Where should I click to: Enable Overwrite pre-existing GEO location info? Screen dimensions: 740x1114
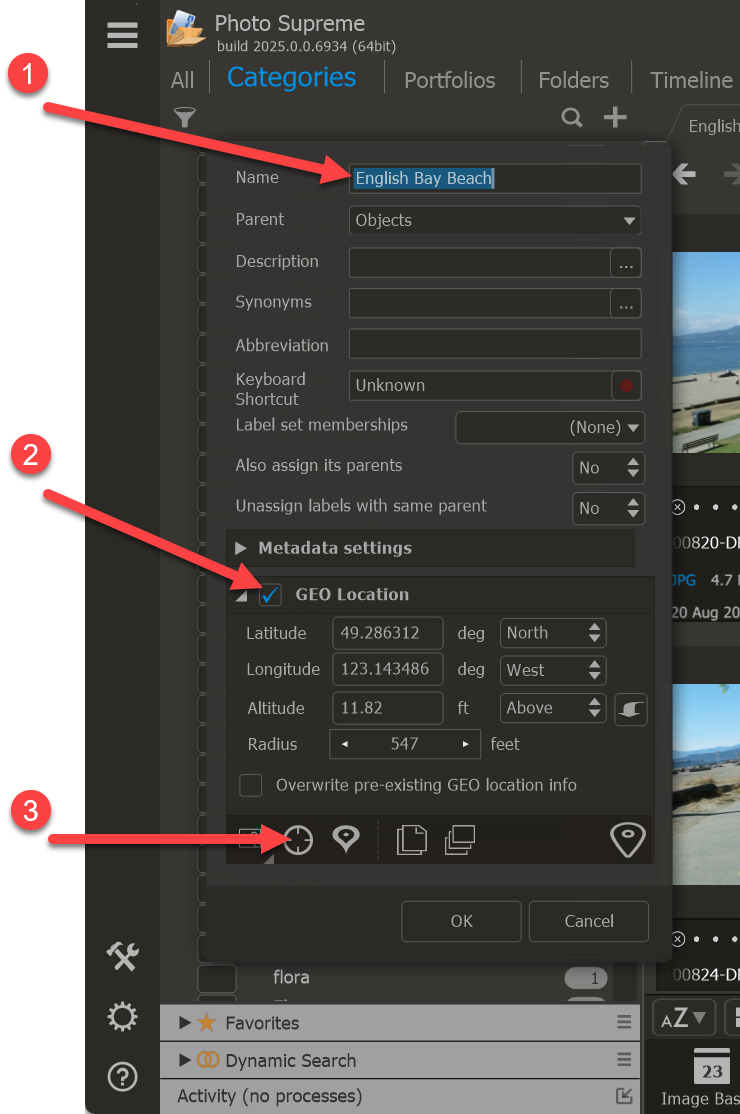point(251,786)
